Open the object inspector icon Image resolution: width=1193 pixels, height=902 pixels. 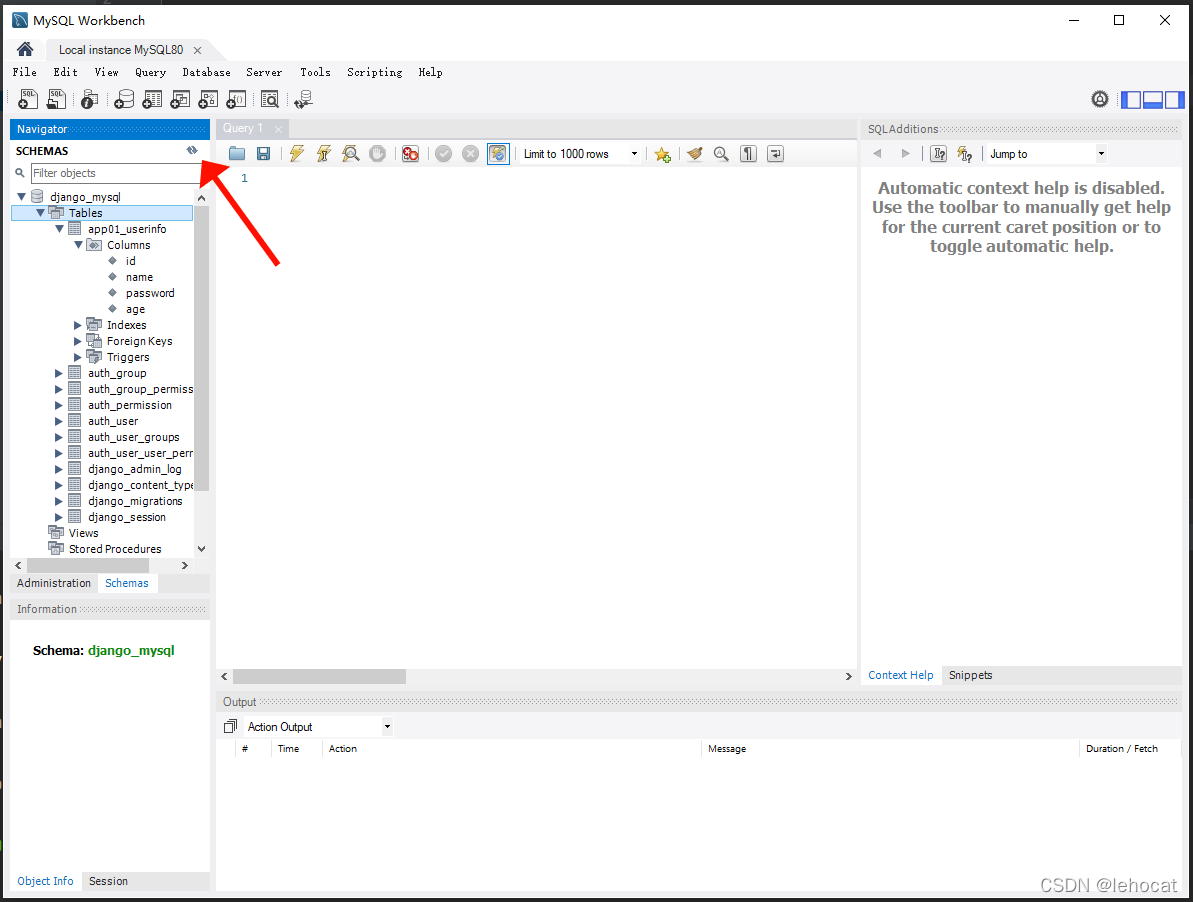pyautogui.click(x=89, y=99)
